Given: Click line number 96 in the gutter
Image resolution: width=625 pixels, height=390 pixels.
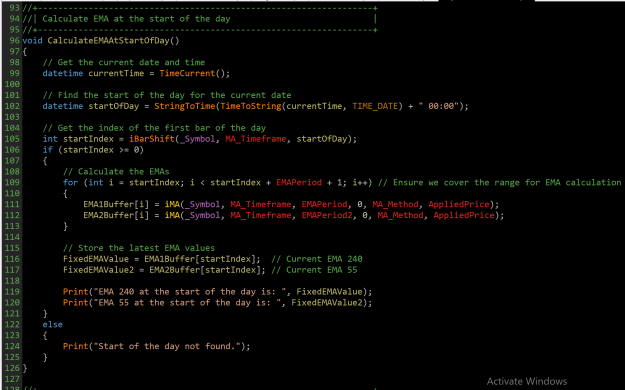Looking at the screenshot, I should click(14, 41).
